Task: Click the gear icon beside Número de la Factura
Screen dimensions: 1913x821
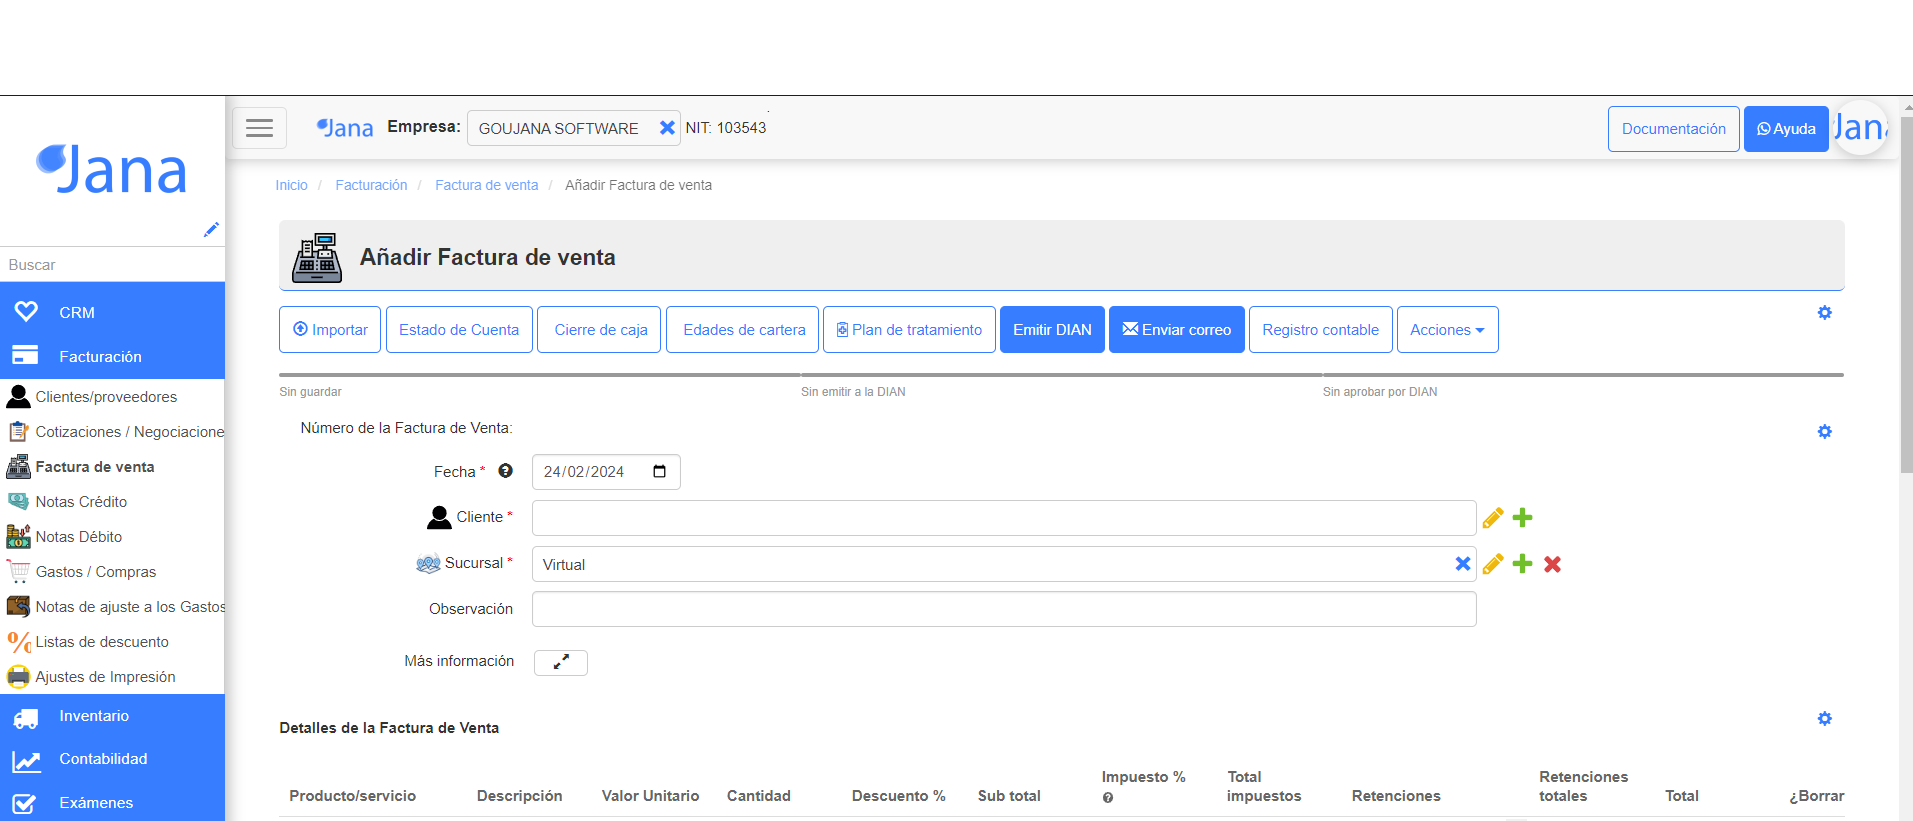Action: 1824,432
